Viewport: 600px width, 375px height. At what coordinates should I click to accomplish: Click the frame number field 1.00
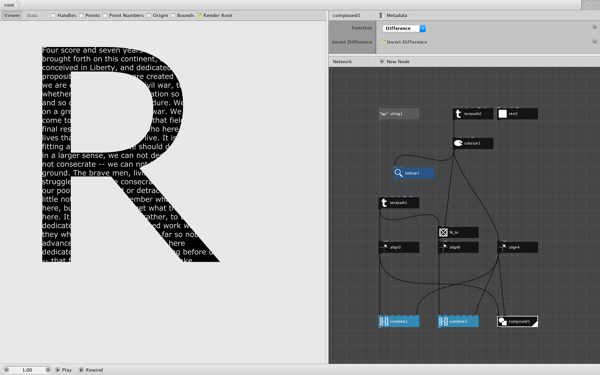click(x=27, y=370)
